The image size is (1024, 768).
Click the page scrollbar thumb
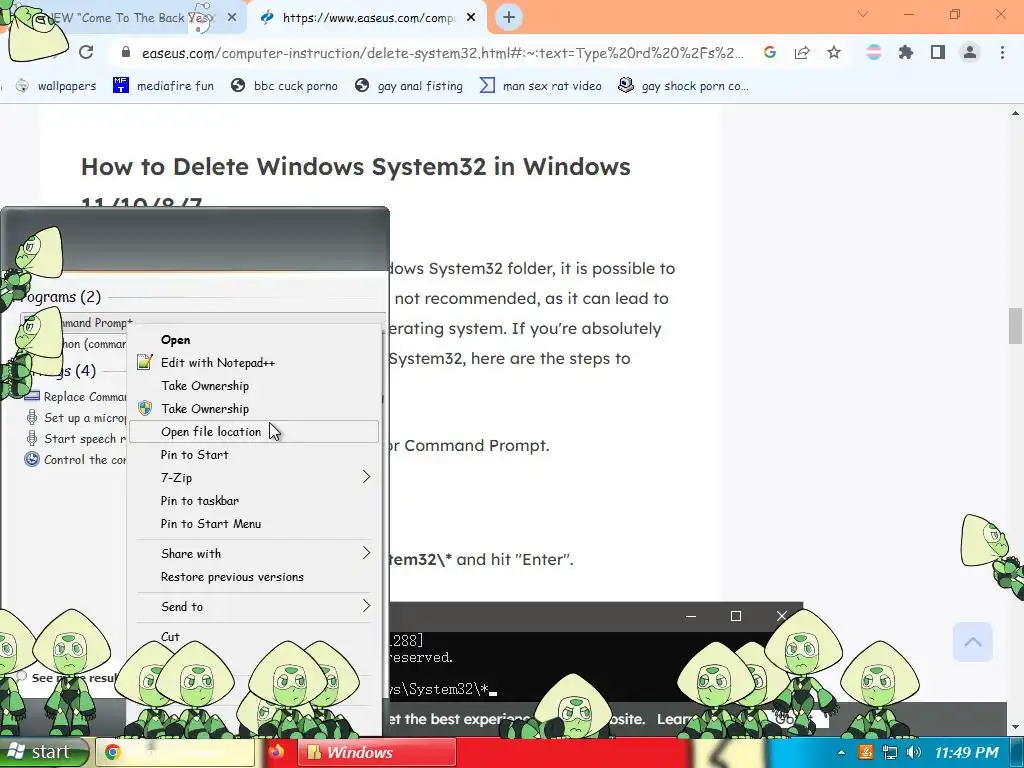(x=1016, y=325)
